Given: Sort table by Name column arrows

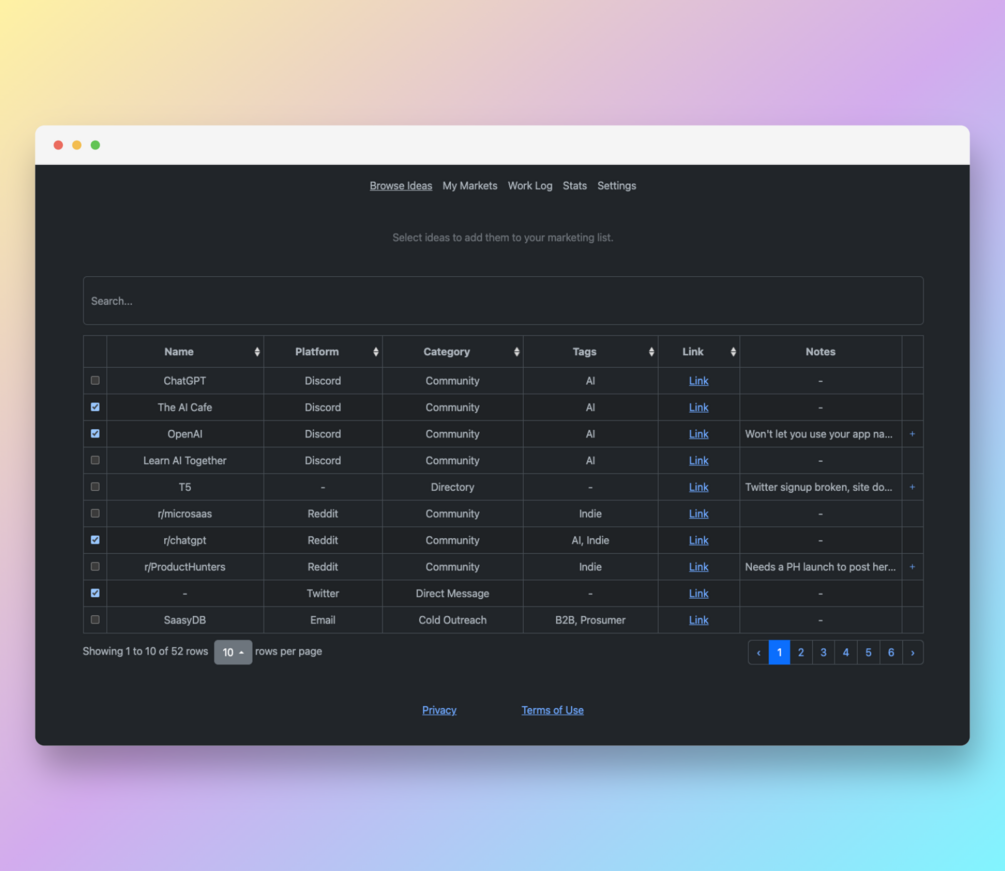Looking at the screenshot, I should pos(257,352).
